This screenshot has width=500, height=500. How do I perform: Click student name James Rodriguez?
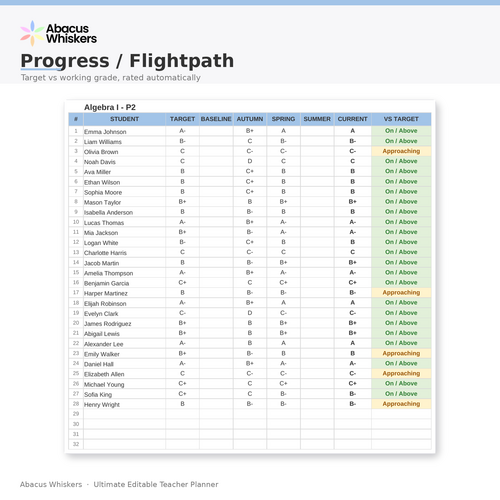107,324
